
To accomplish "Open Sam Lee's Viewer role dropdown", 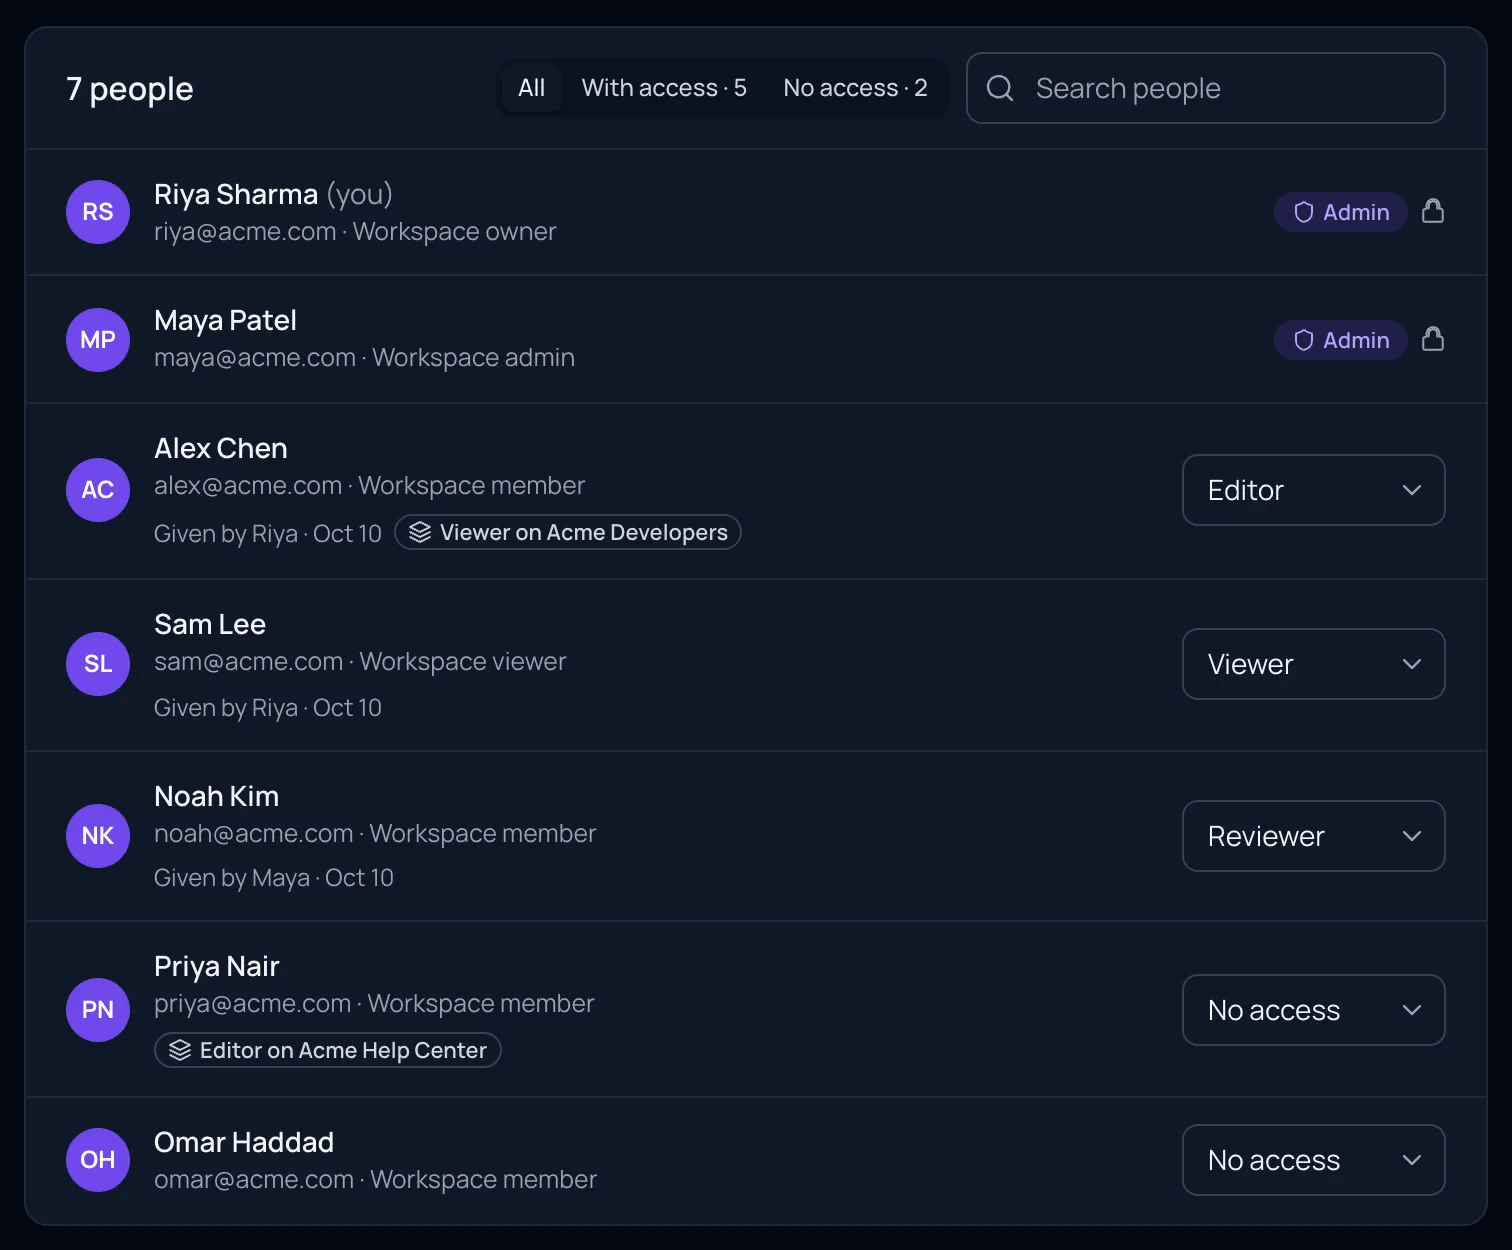I will 1314,664.
